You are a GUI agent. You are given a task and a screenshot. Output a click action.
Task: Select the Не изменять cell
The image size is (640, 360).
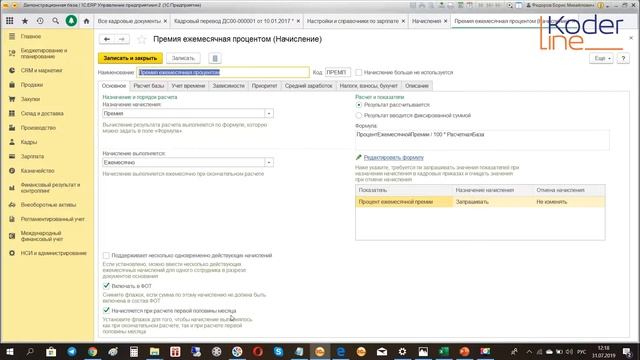[569, 202]
